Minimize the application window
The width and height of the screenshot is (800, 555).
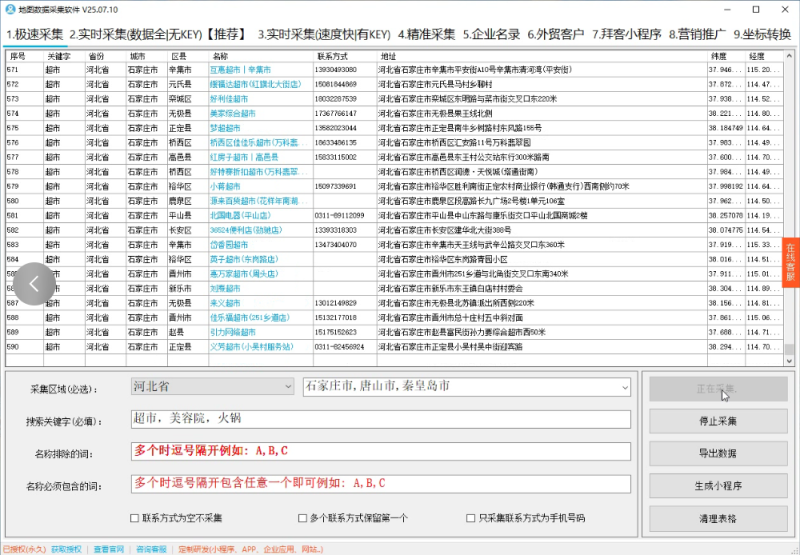[728, 10]
